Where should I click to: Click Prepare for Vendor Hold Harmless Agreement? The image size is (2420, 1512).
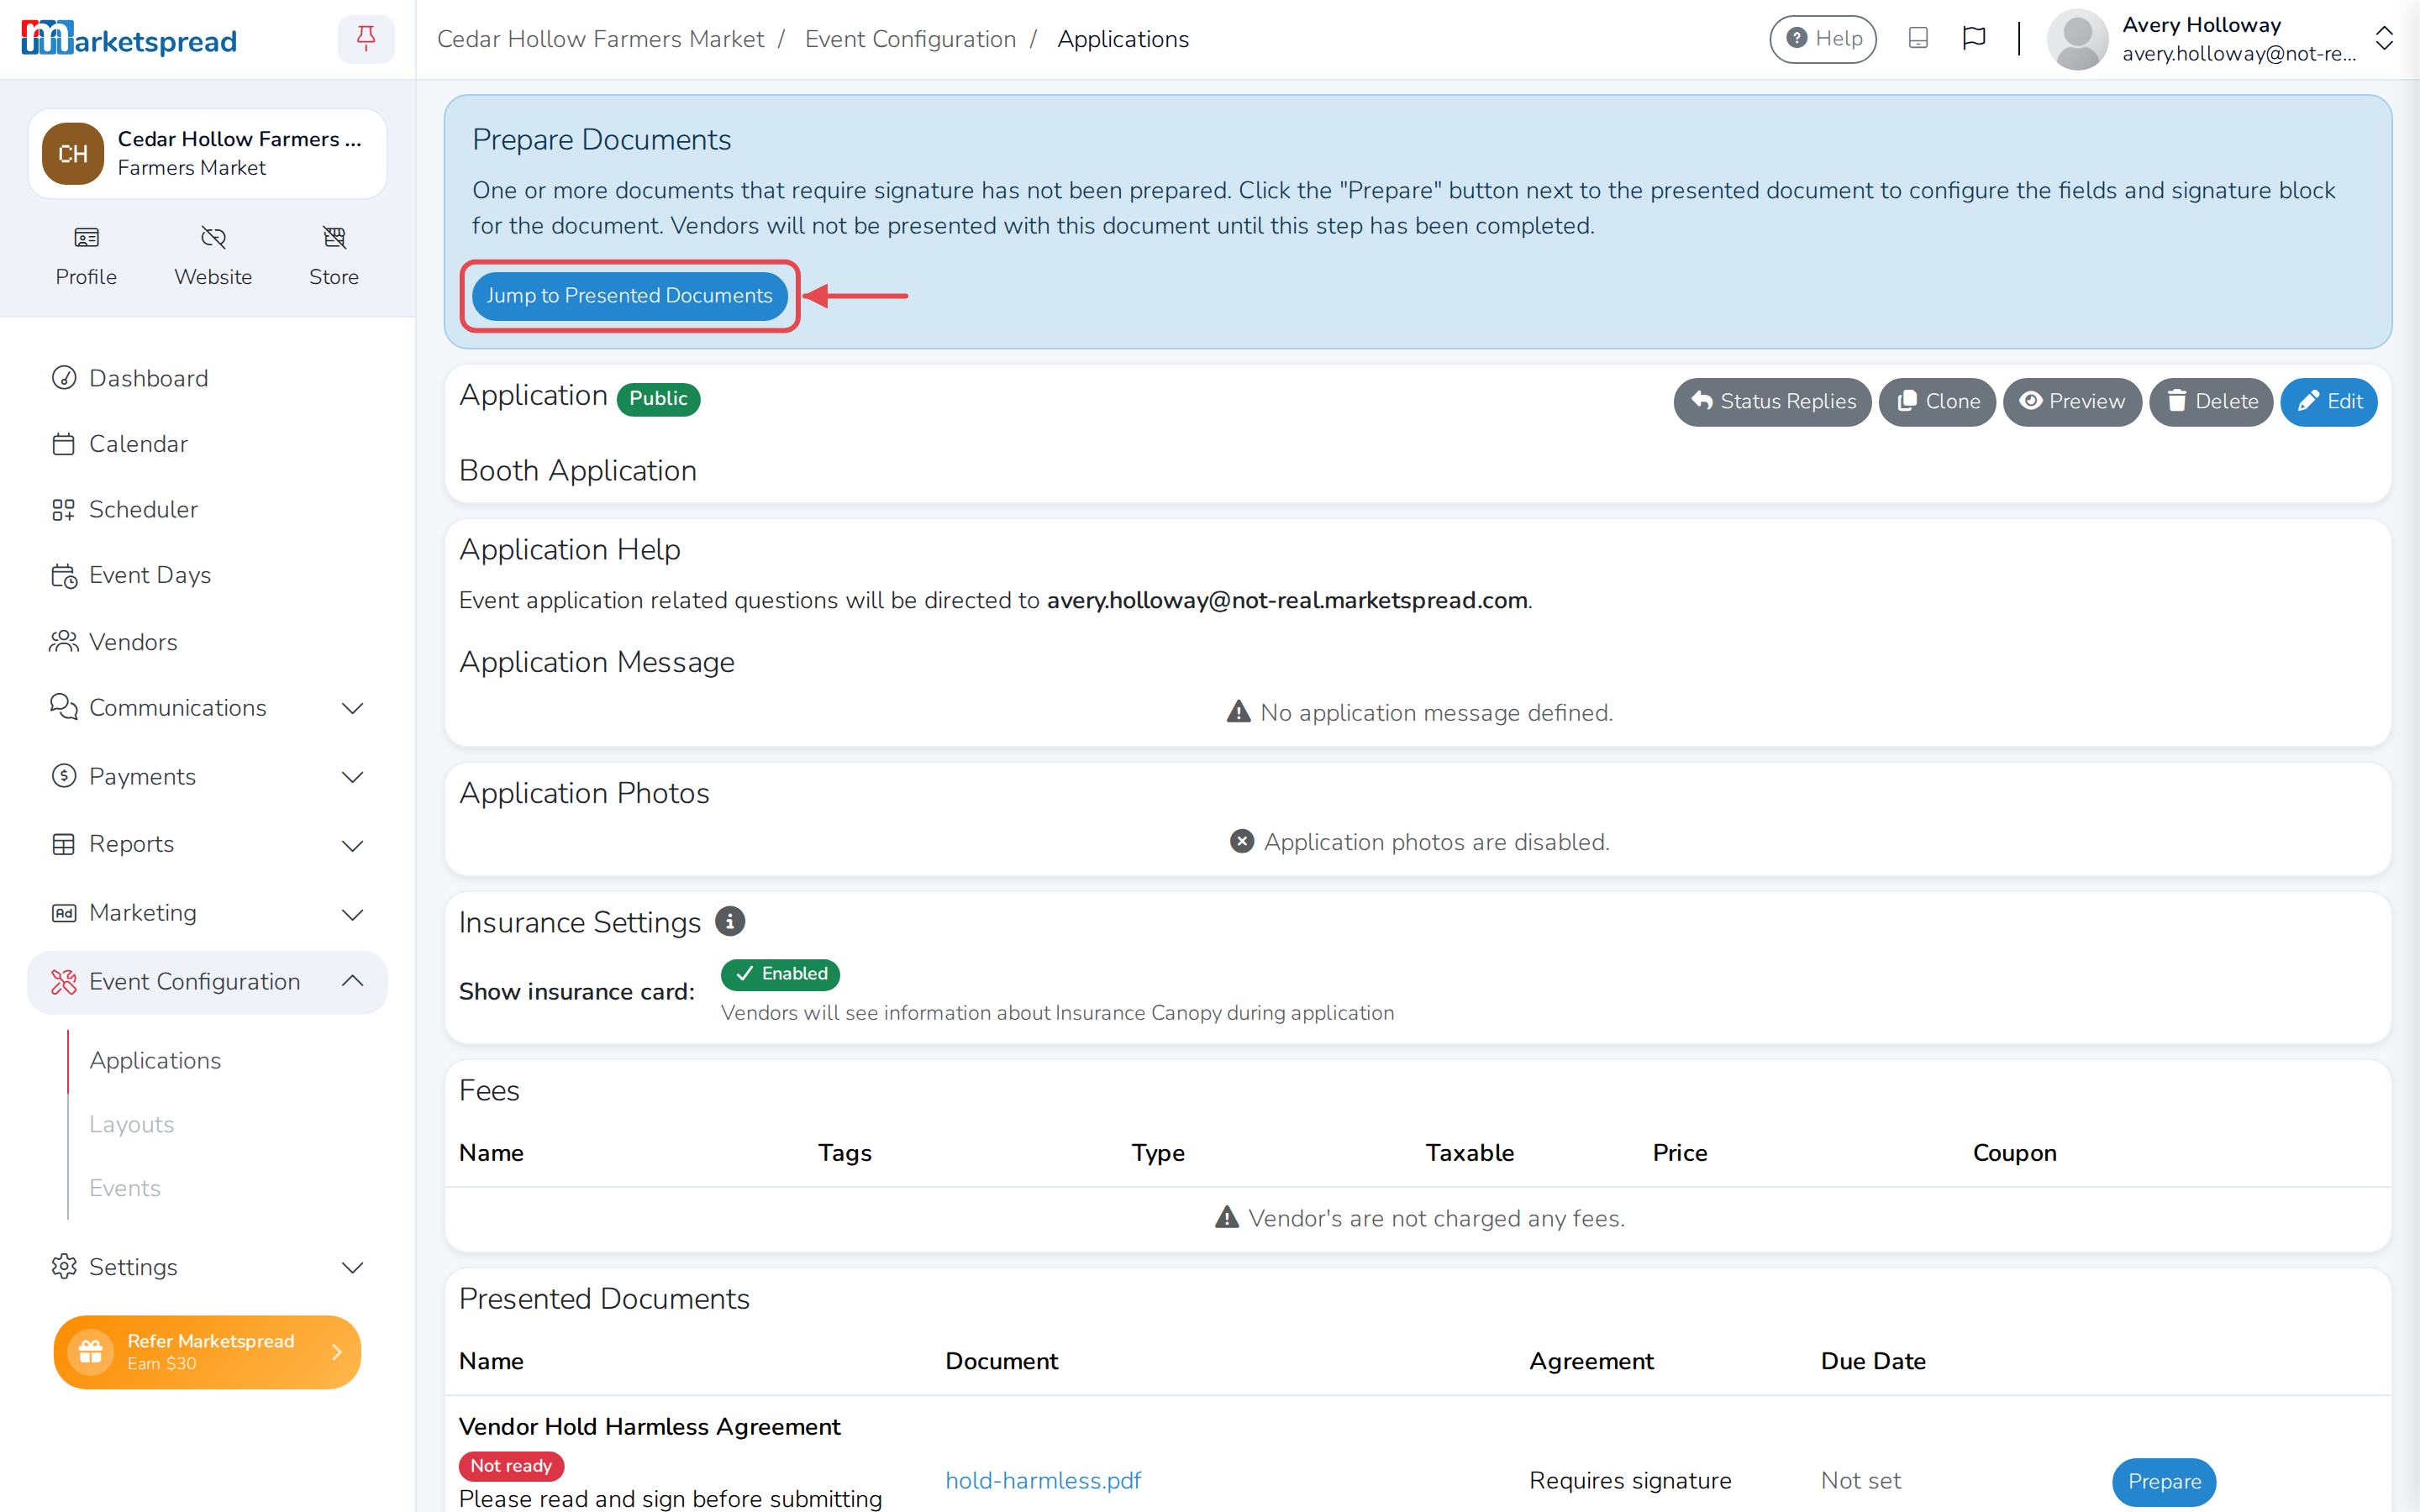[x=2164, y=1481]
